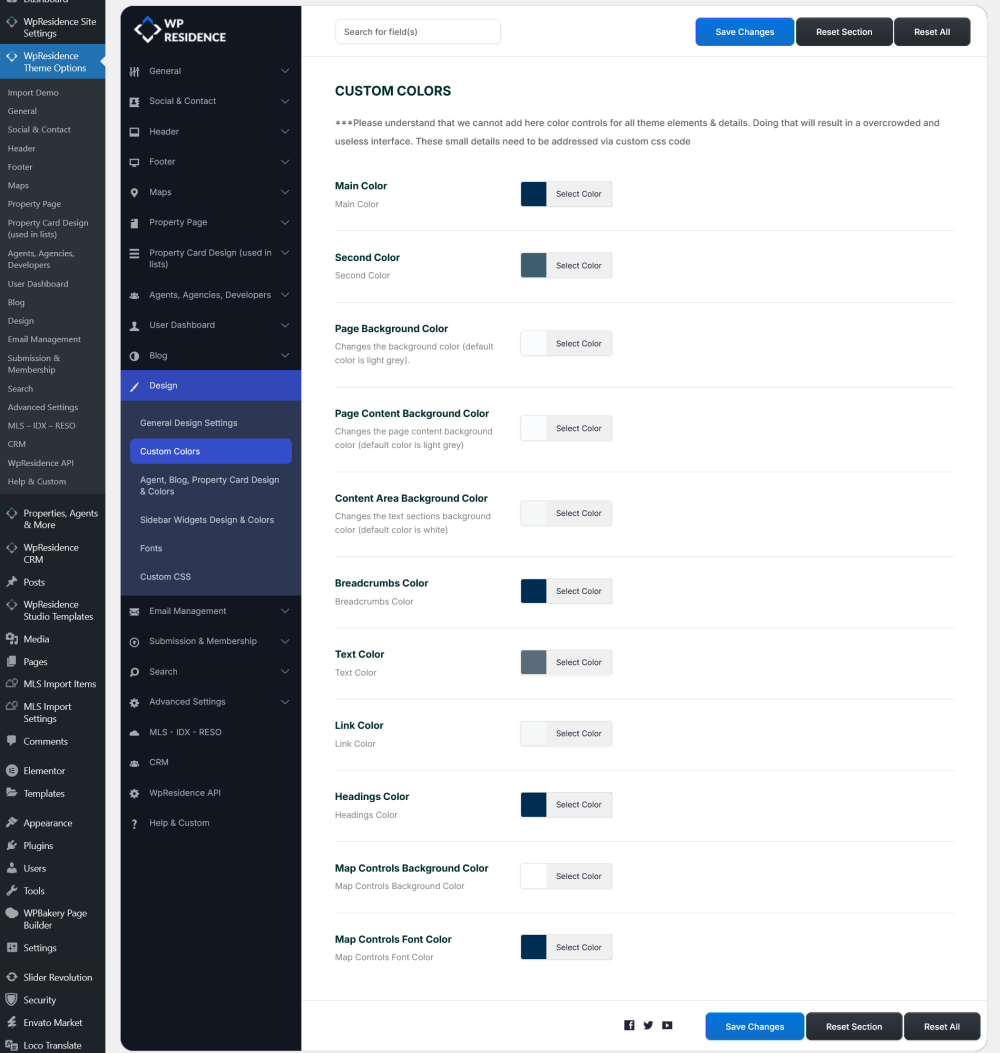
Task: Click the top Reset Section button
Action: click(x=843, y=32)
